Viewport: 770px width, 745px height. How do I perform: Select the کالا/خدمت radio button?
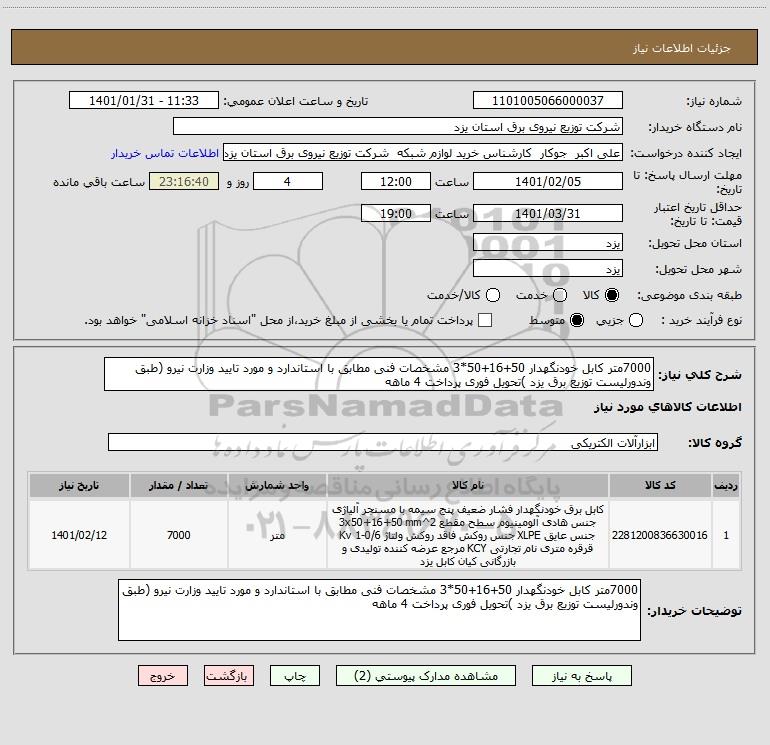(x=493, y=295)
